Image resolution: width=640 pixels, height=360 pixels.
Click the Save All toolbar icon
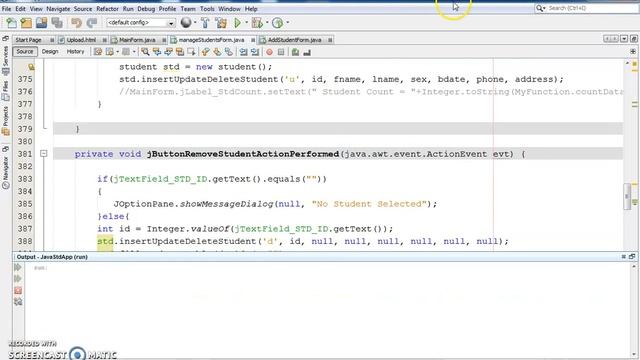click(x=57, y=23)
